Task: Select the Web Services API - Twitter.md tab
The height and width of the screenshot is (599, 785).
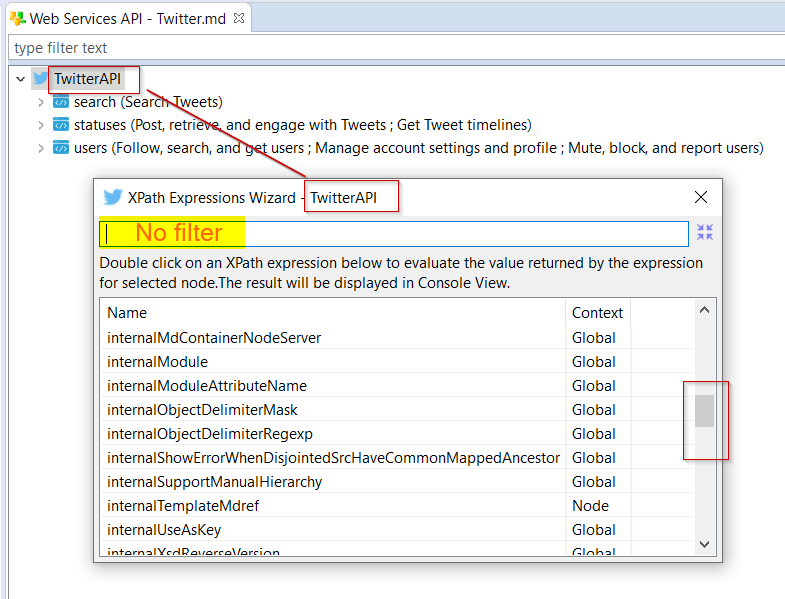Action: click(128, 19)
